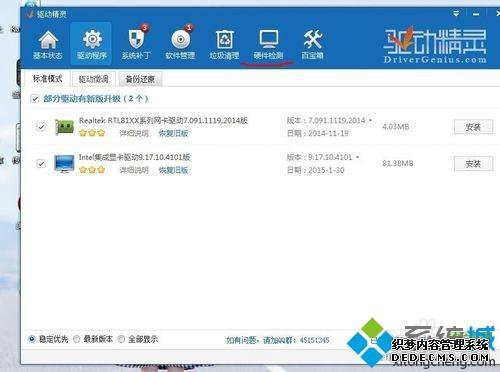The width and height of the screenshot is (500, 372).
Task: Click 安装 button for Intel display driver
Action: [x=473, y=164]
